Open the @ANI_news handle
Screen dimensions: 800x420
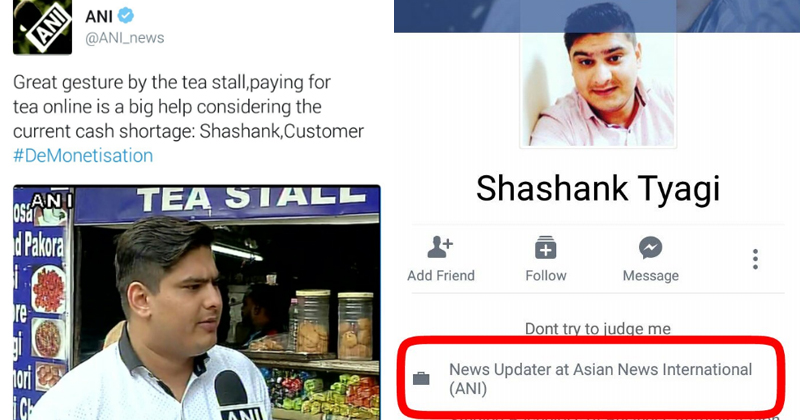(x=124, y=38)
